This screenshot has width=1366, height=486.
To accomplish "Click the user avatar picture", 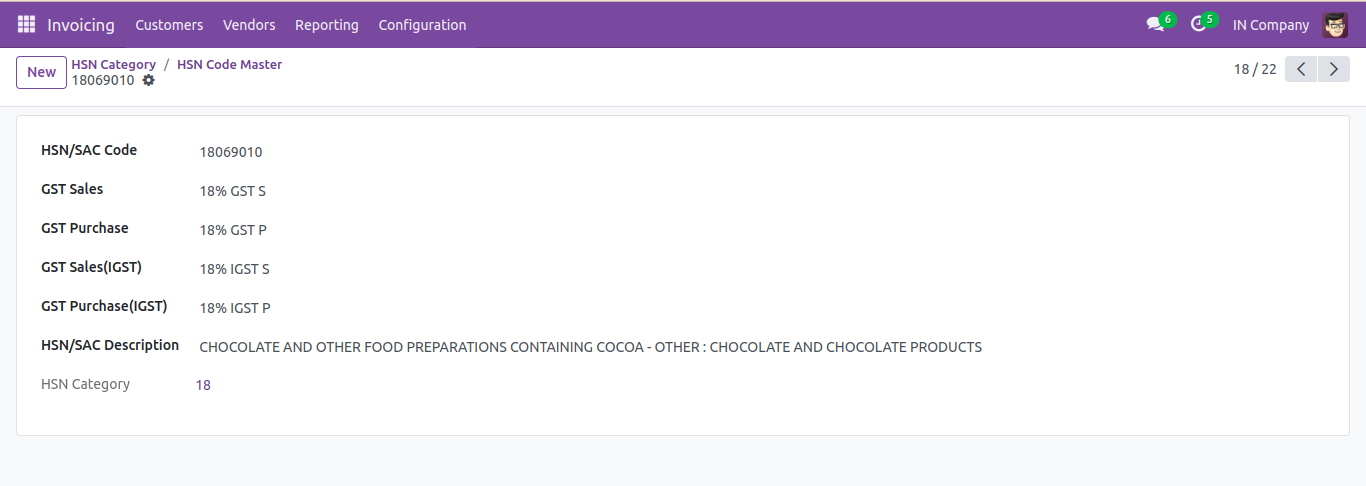I will 1335,25.
